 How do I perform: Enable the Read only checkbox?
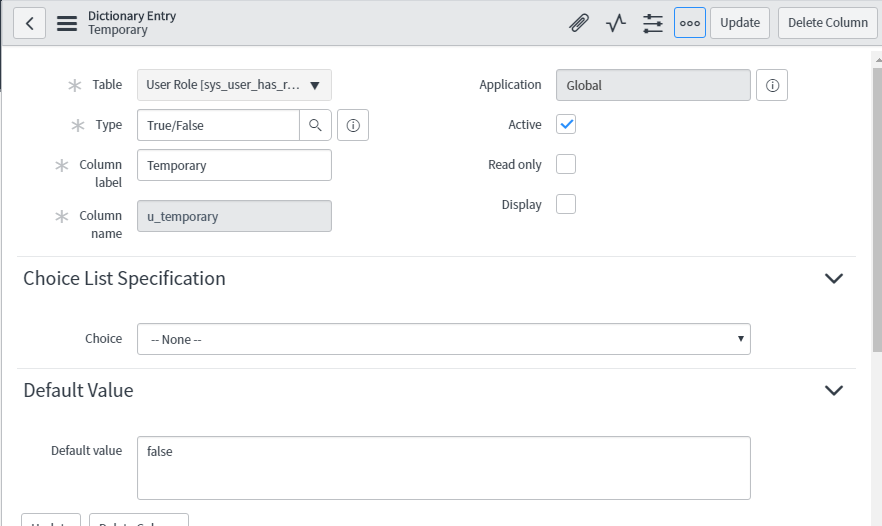[x=566, y=164]
